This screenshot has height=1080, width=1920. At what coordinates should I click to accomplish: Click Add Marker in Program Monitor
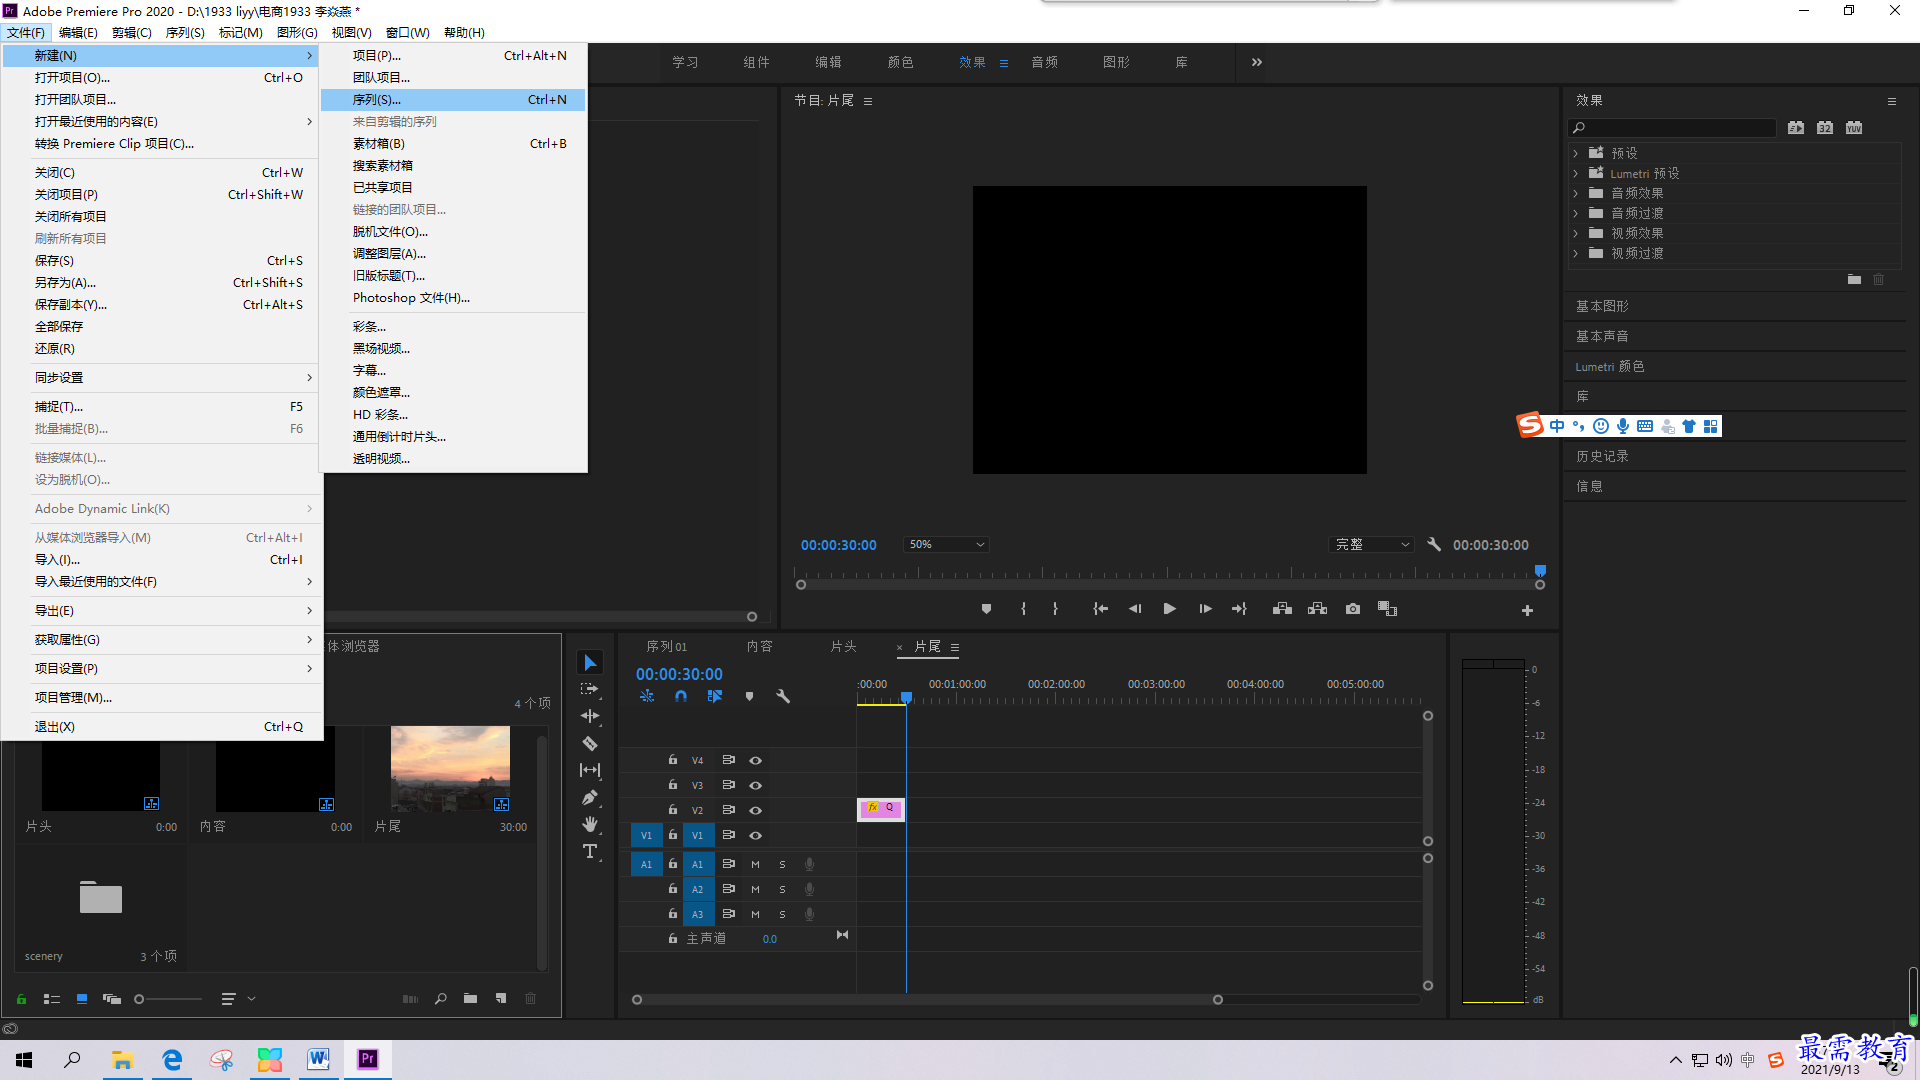coord(986,609)
